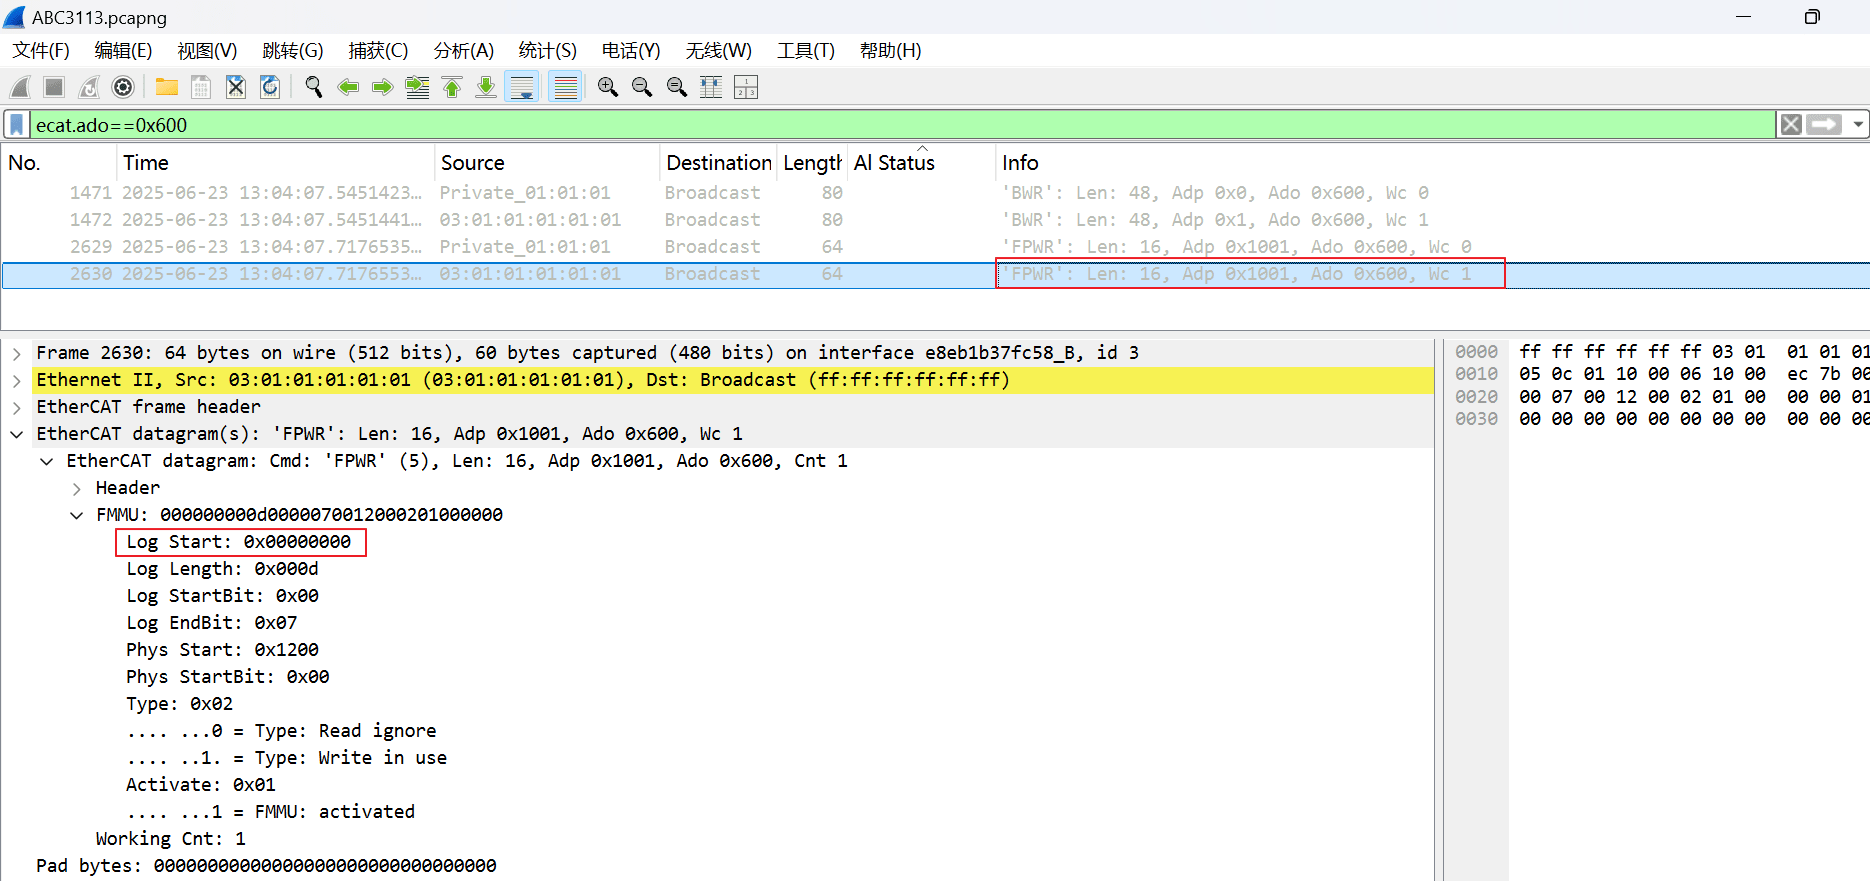The height and width of the screenshot is (881, 1870).
Task: Select the Log Length: 0x000d field
Action: pyautogui.click(x=222, y=569)
